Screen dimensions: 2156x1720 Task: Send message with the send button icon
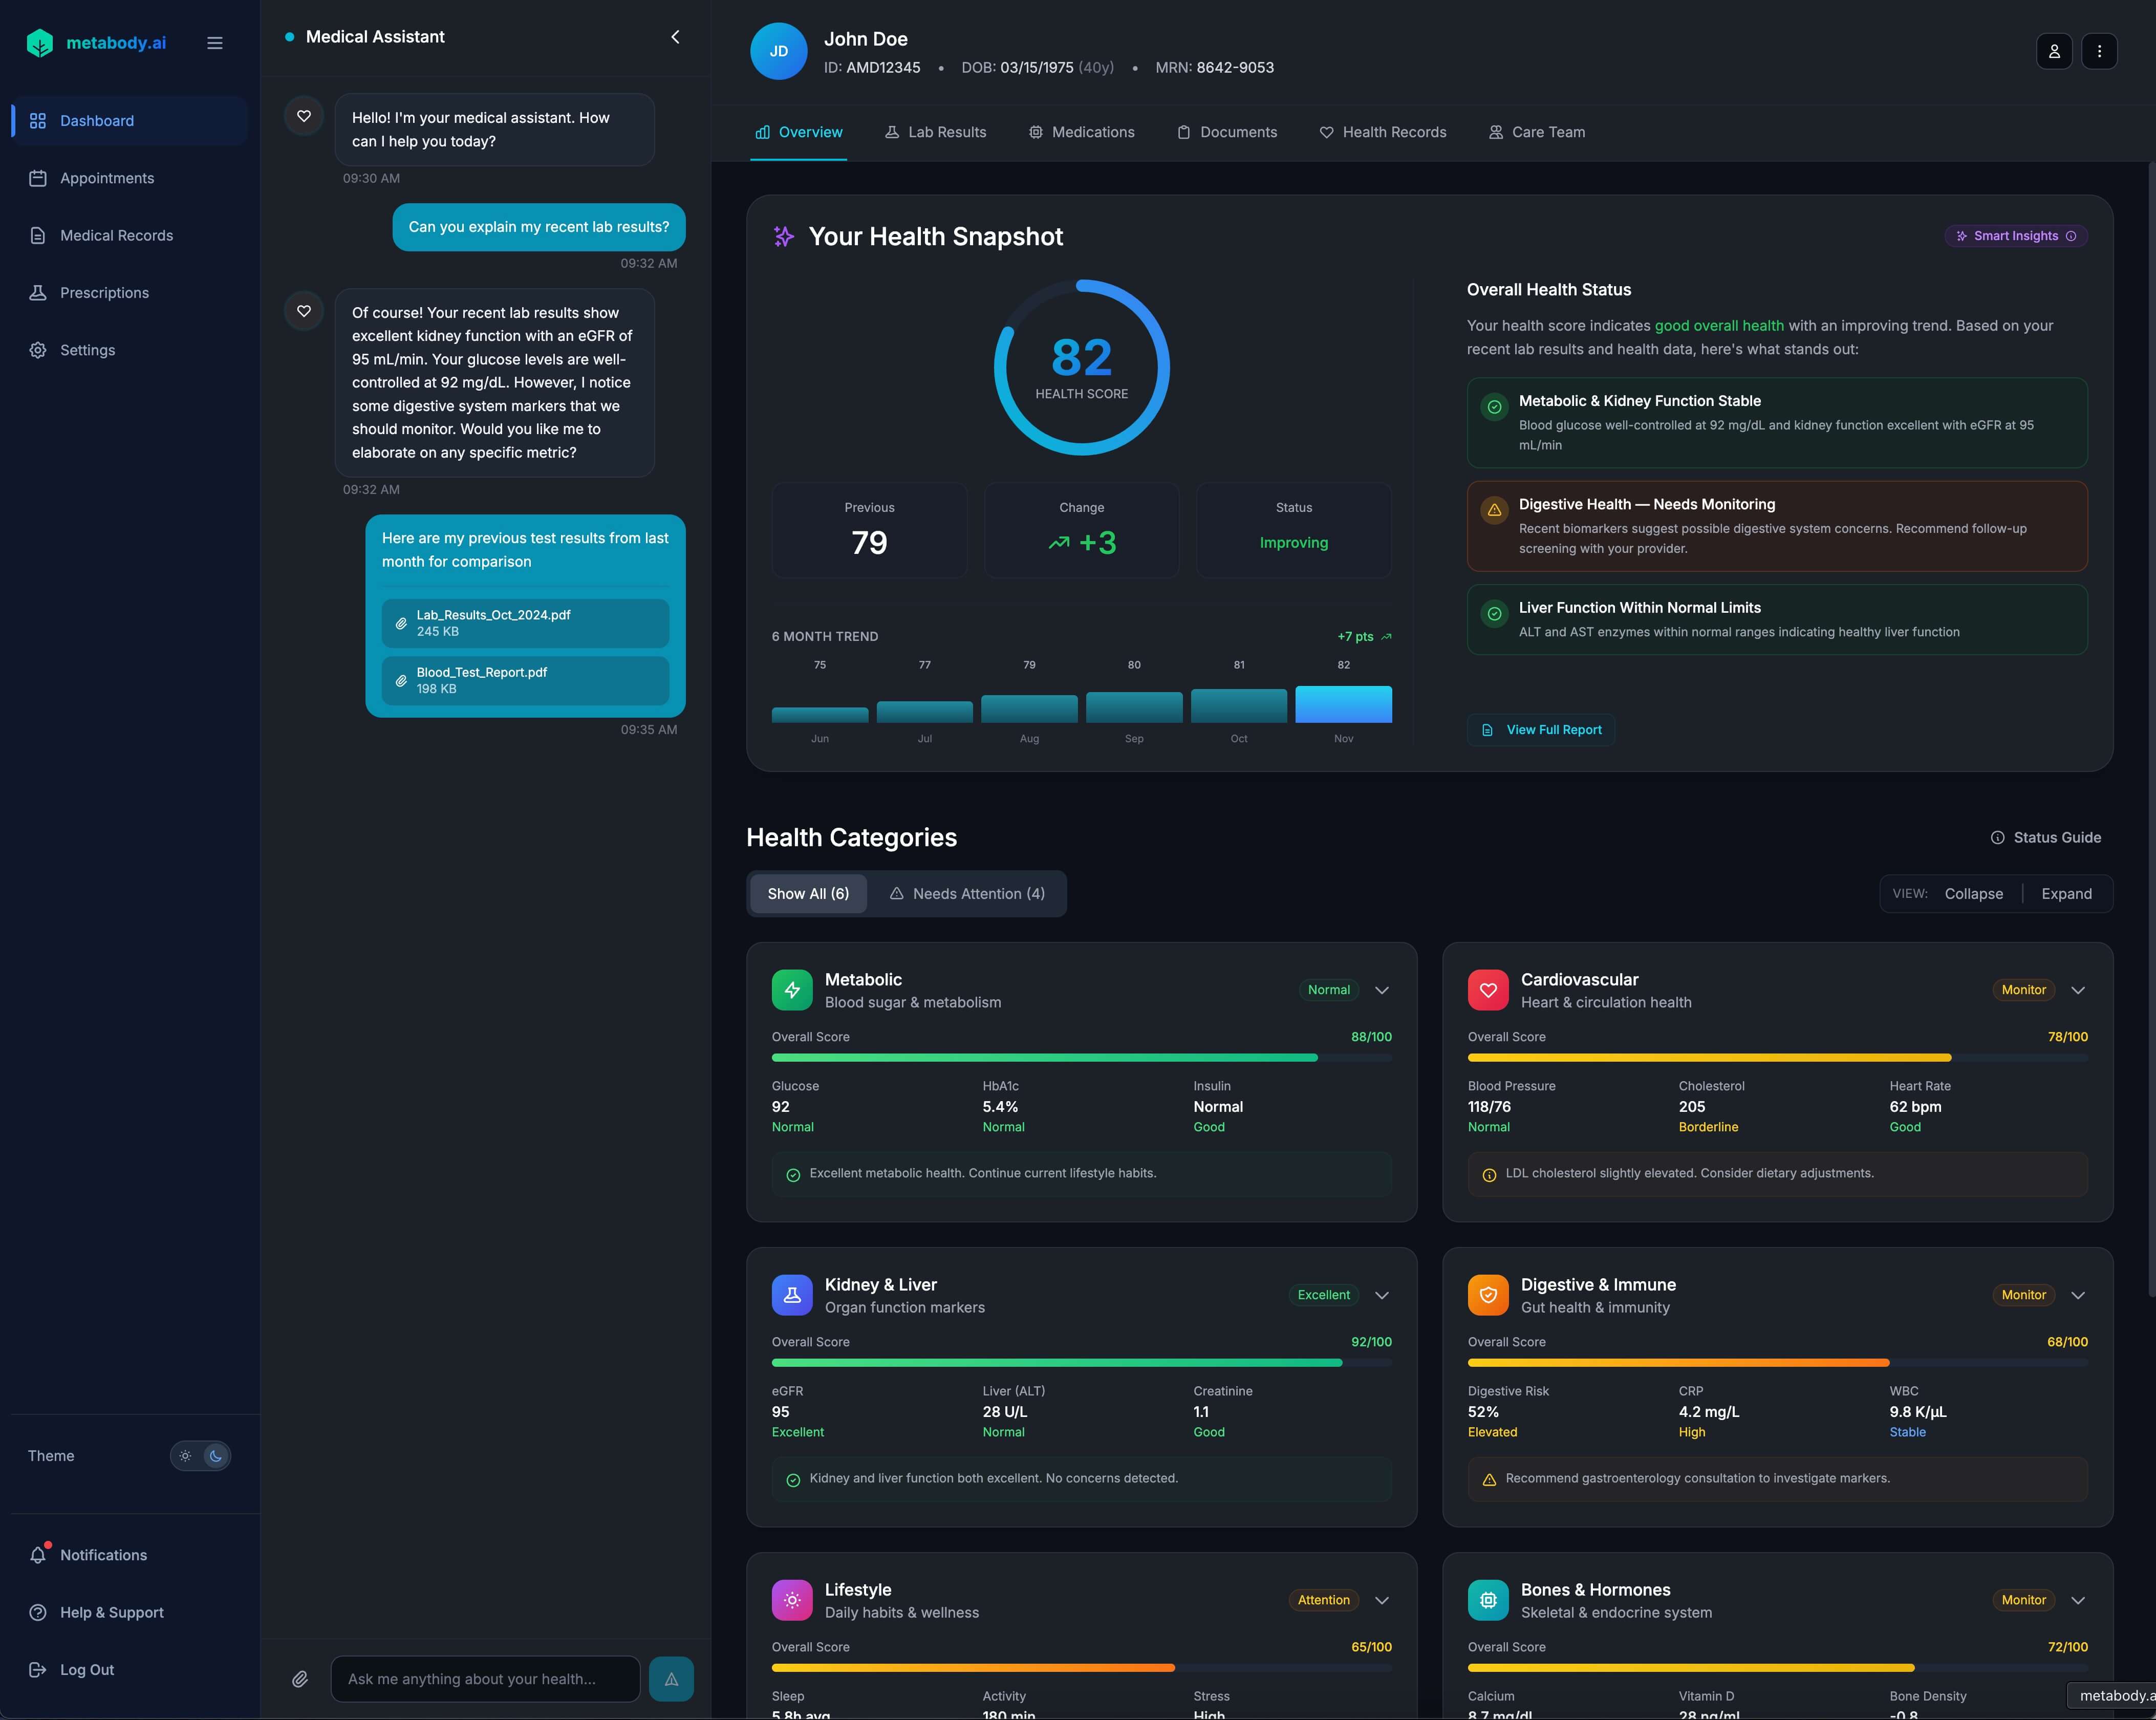[x=670, y=1679]
